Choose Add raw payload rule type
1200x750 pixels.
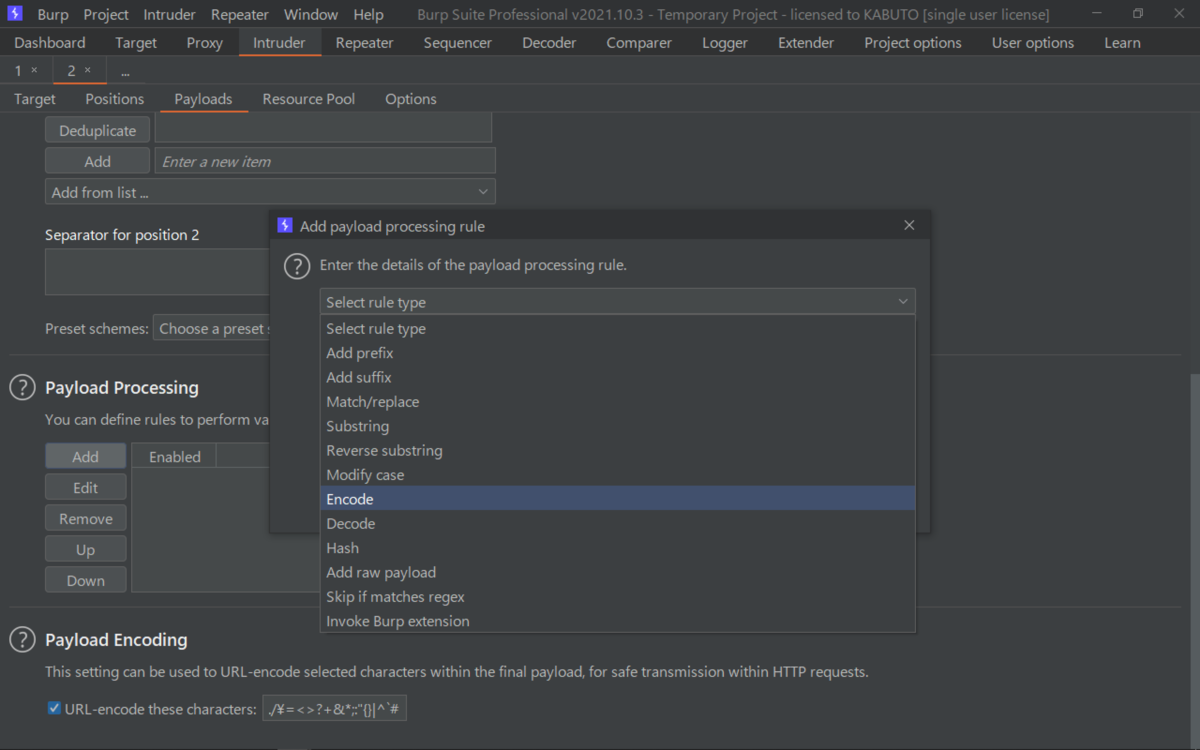coord(617,572)
